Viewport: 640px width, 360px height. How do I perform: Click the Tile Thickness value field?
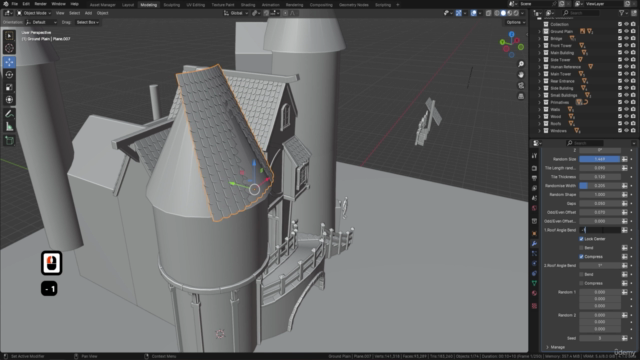pyautogui.click(x=600, y=177)
